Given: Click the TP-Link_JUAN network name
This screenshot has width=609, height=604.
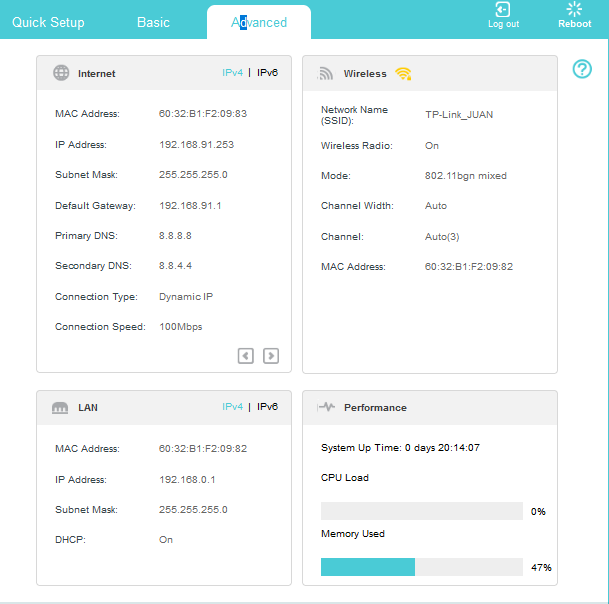Looking at the screenshot, I should pos(458,115).
